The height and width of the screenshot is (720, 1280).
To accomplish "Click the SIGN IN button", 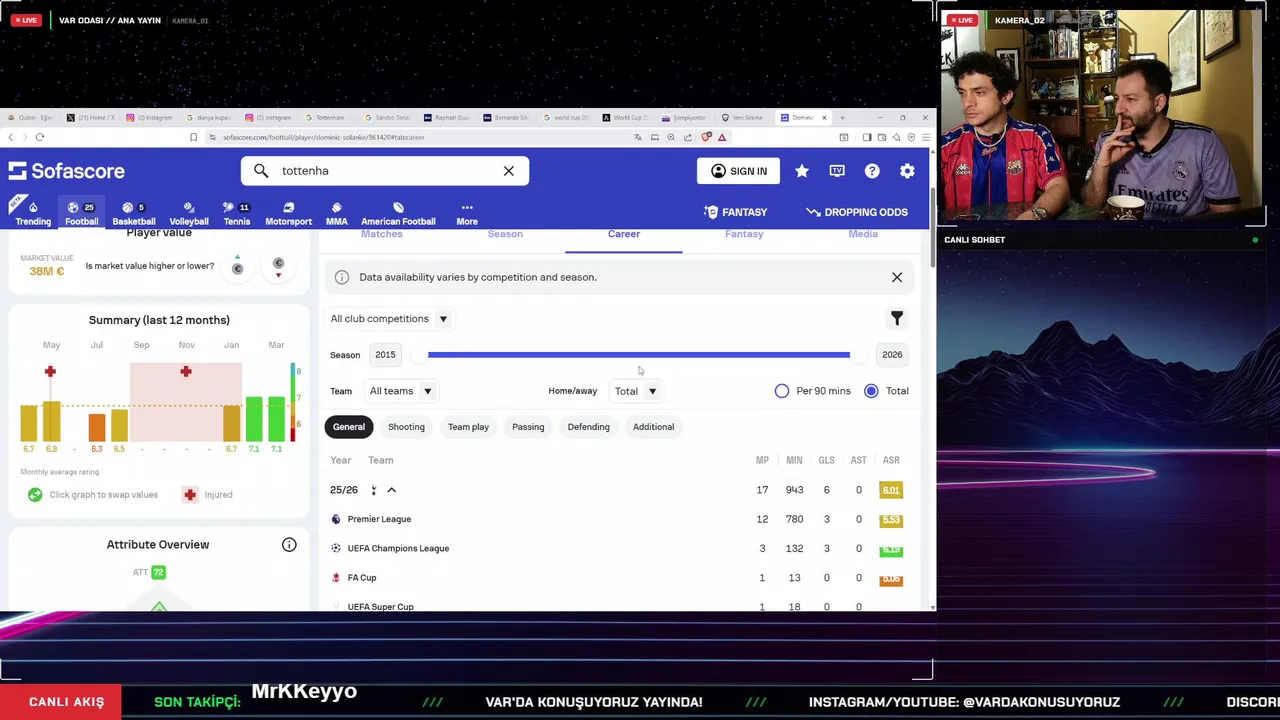I will tap(739, 171).
